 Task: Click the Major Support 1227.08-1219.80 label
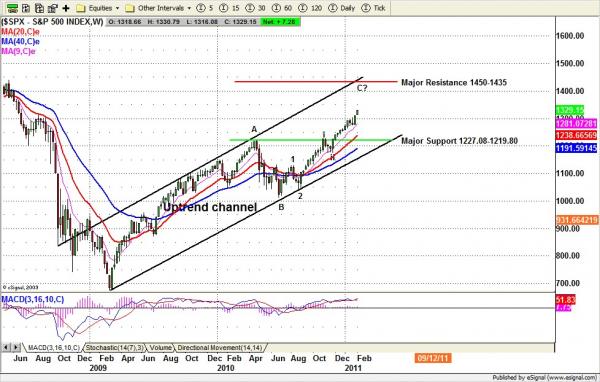(459, 141)
